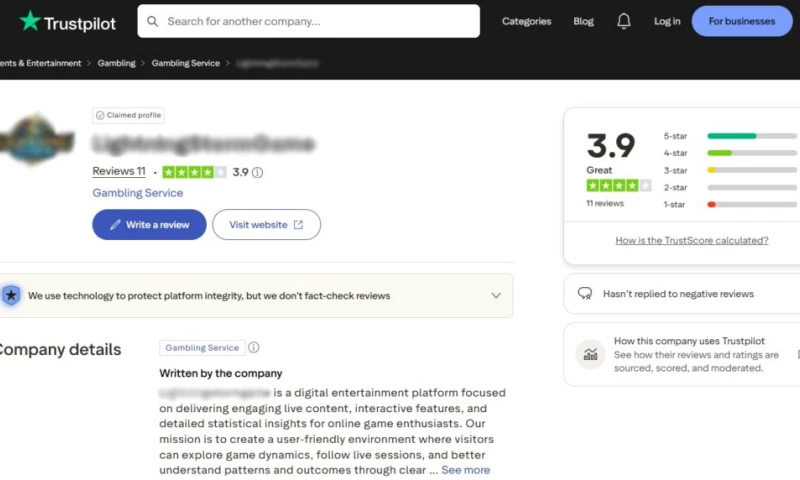Open the Events & Entertainment breadcrumb
The image size is (800, 480).
pyautogui.click(x=40, y=63)
